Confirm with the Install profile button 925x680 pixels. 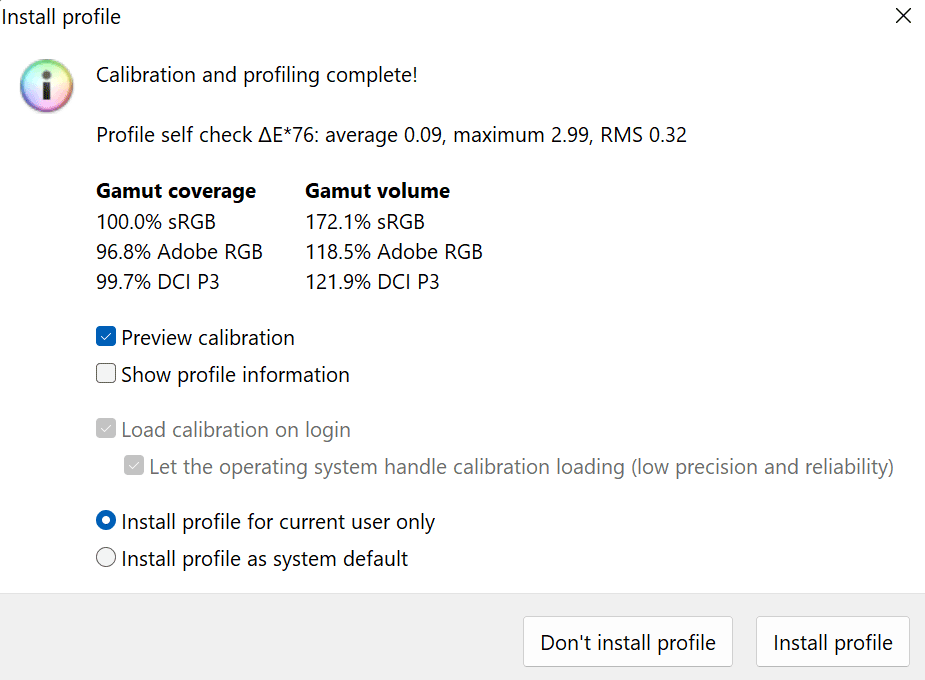coord(832,642)
